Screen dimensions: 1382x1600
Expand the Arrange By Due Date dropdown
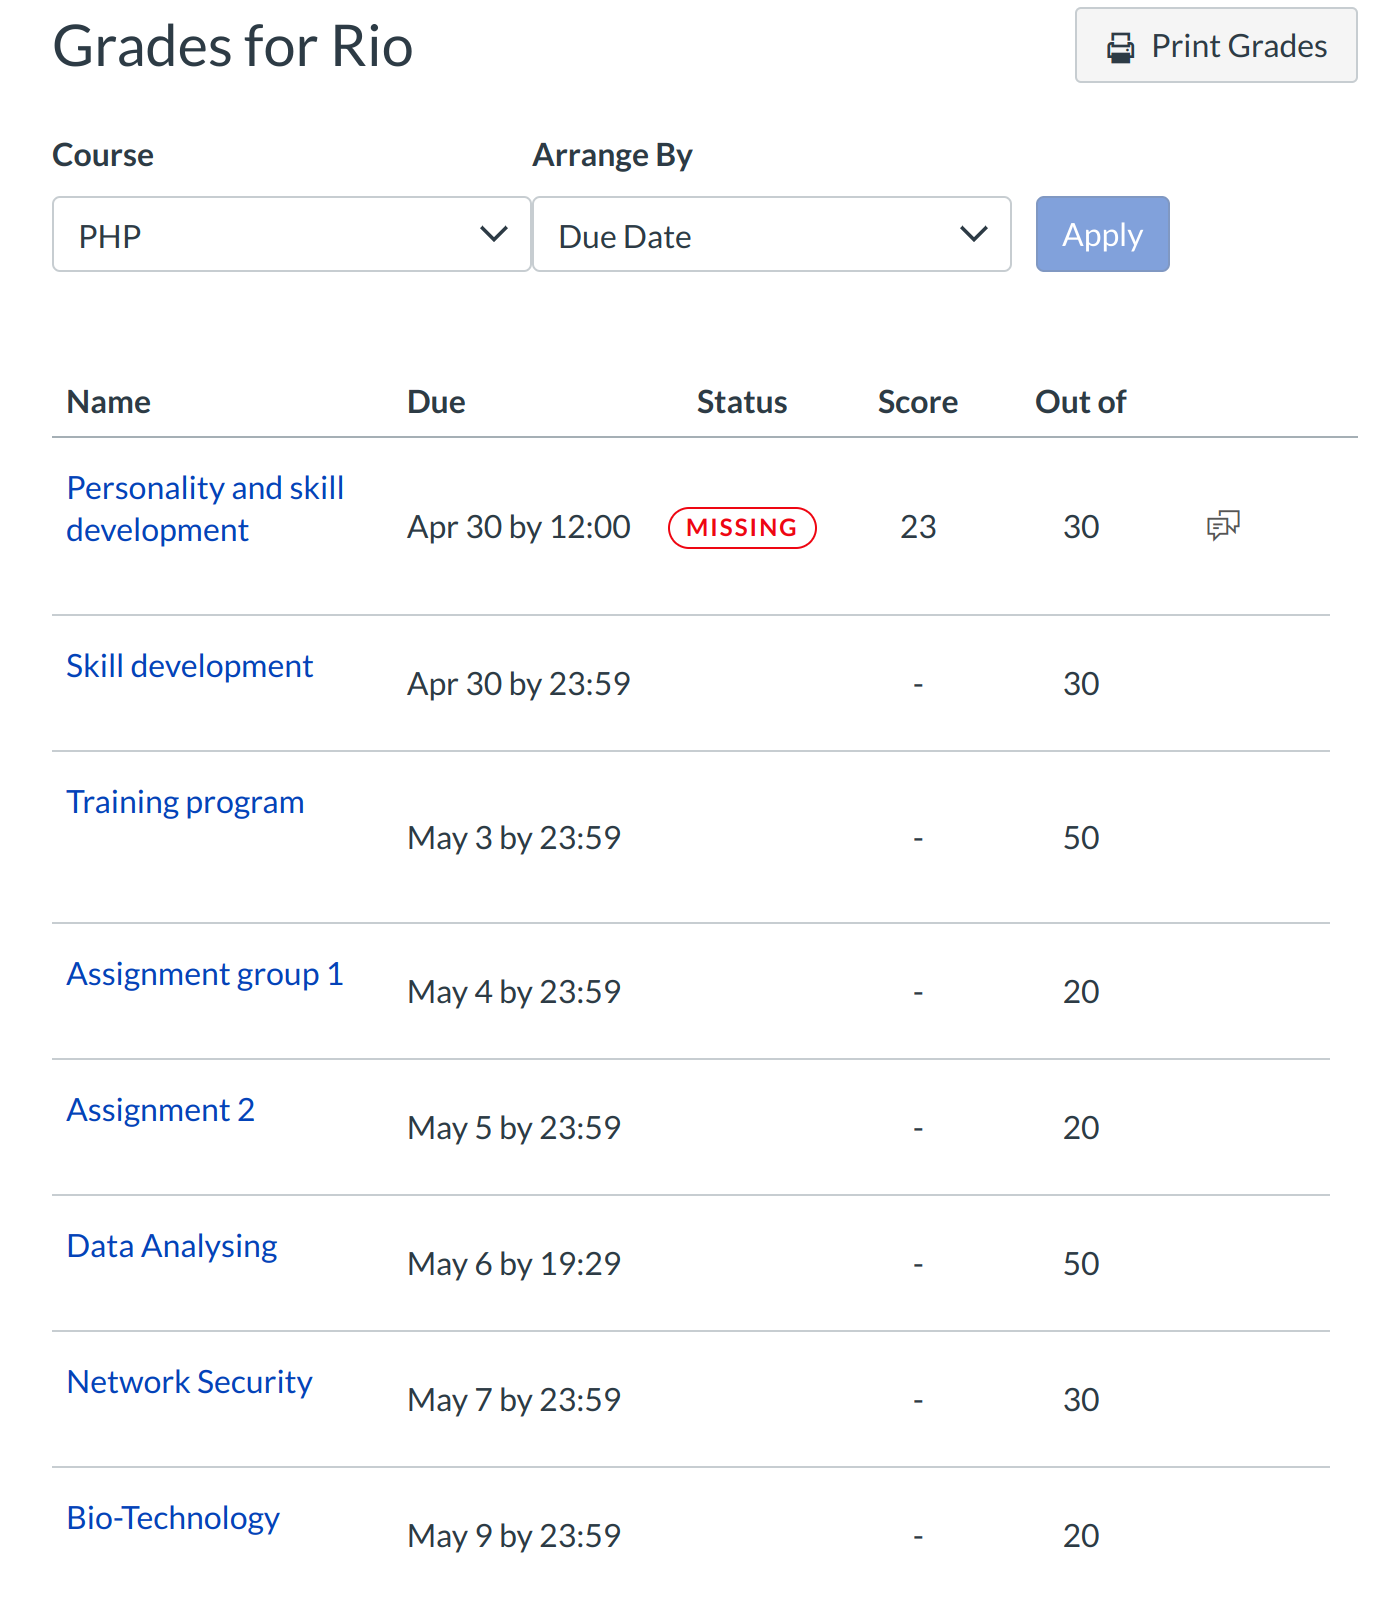[x=770, y=235]
